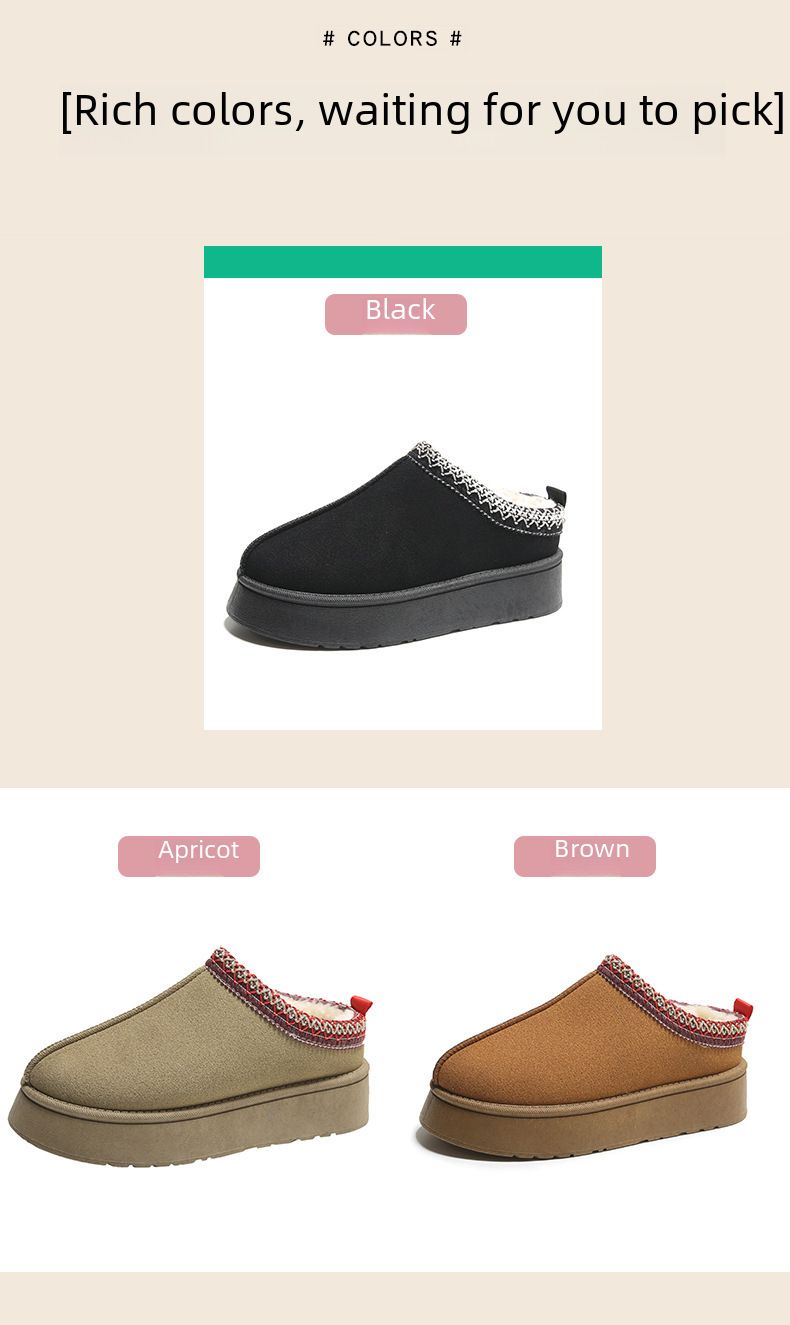Image resolution: width=790 pixels, height=1325 pixels.
Task: Open the apricot slipper product photo
Action: click(x=190, y=1057)
